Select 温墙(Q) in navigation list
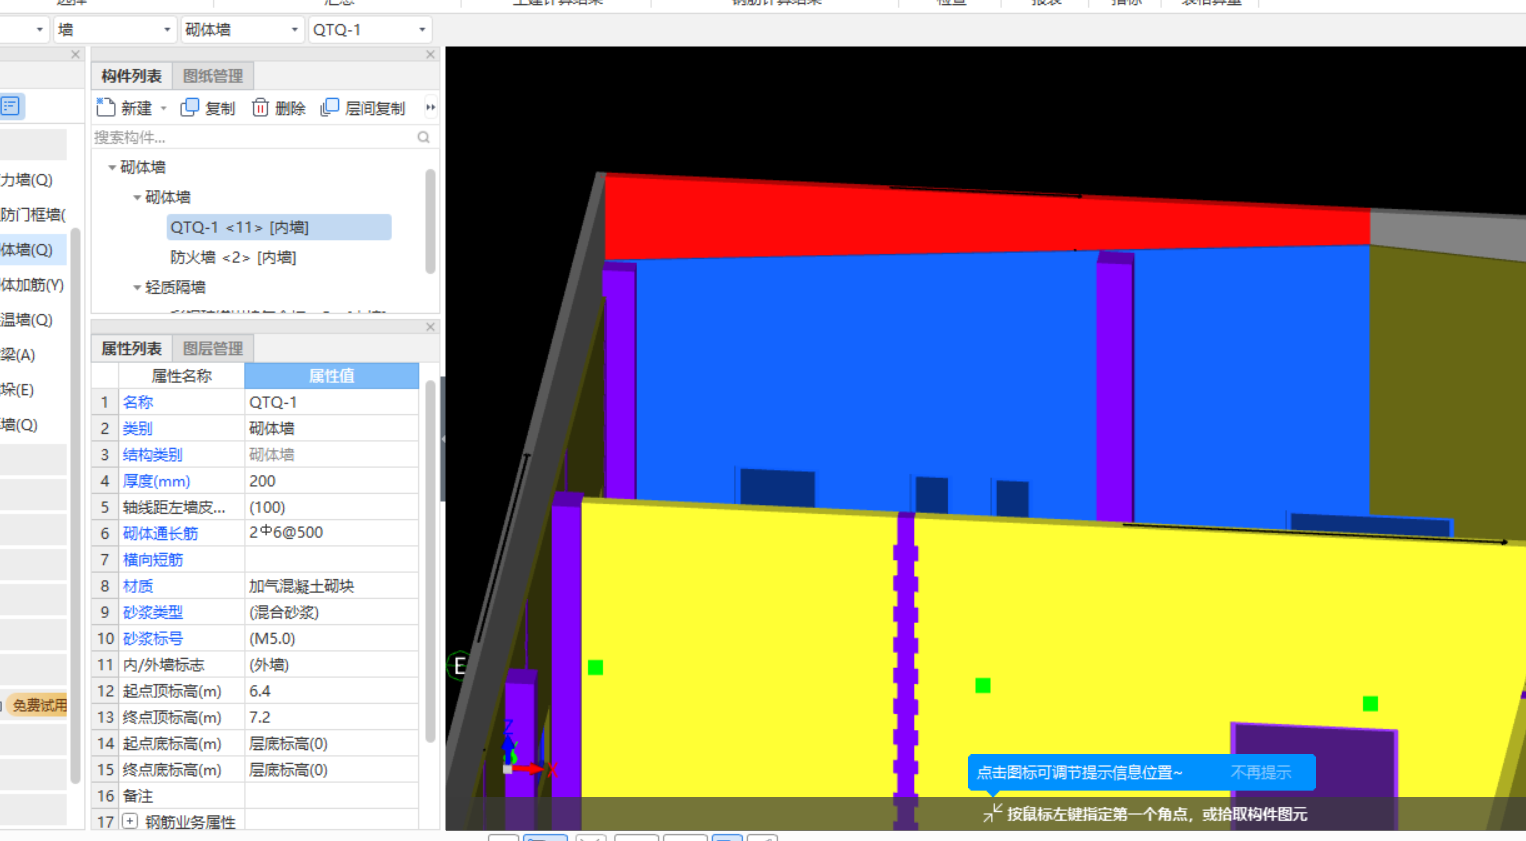Viewport: 1526px width, 841px height. (27, 320)
